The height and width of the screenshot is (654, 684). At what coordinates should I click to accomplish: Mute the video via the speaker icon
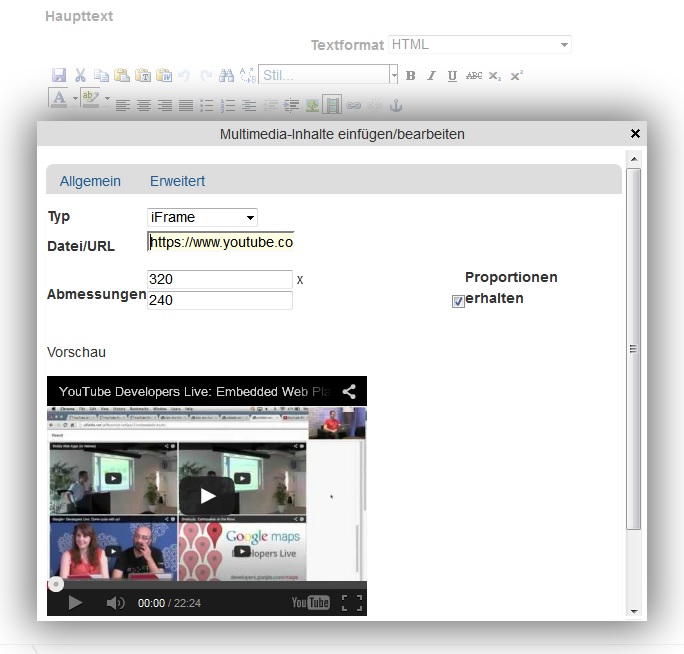point(115,603)
